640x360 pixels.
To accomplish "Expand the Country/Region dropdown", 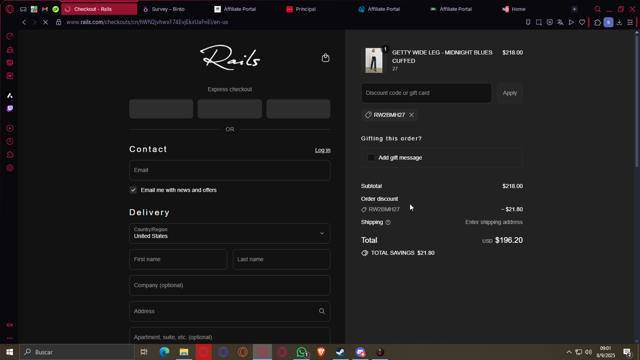I will [x=229, y=233].
